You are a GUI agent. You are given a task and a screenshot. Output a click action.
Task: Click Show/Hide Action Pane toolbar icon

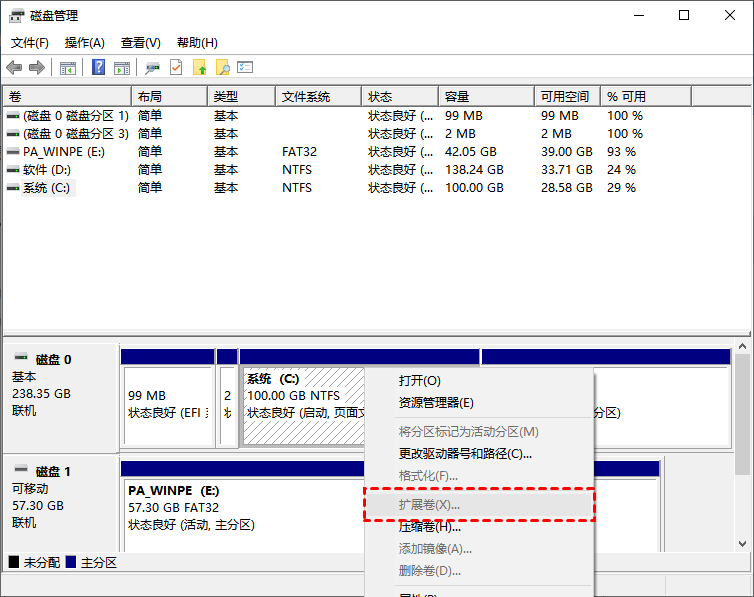(x=122, y=67)
